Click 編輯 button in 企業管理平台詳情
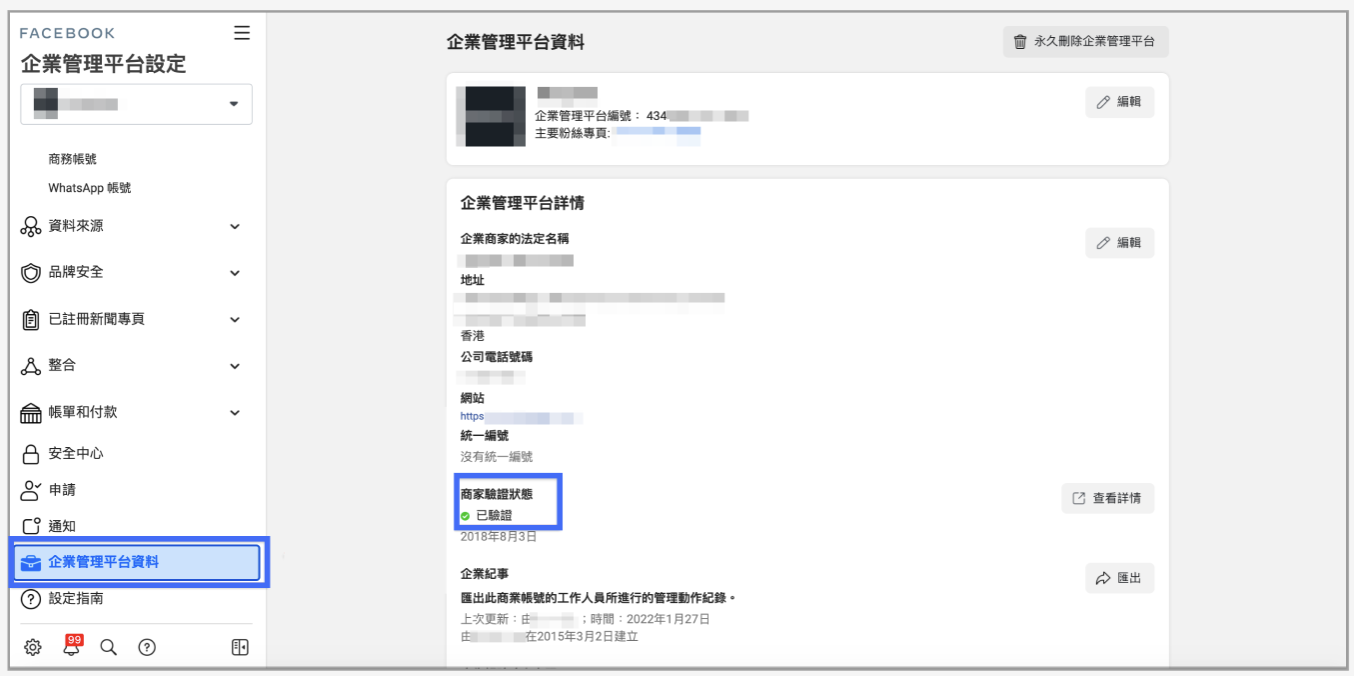 coord(1120,243)
